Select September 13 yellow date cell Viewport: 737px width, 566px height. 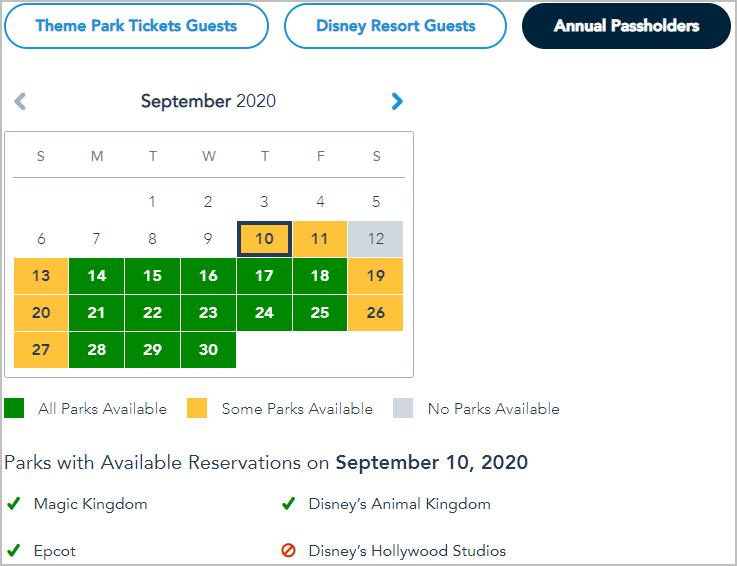(41, 276)
